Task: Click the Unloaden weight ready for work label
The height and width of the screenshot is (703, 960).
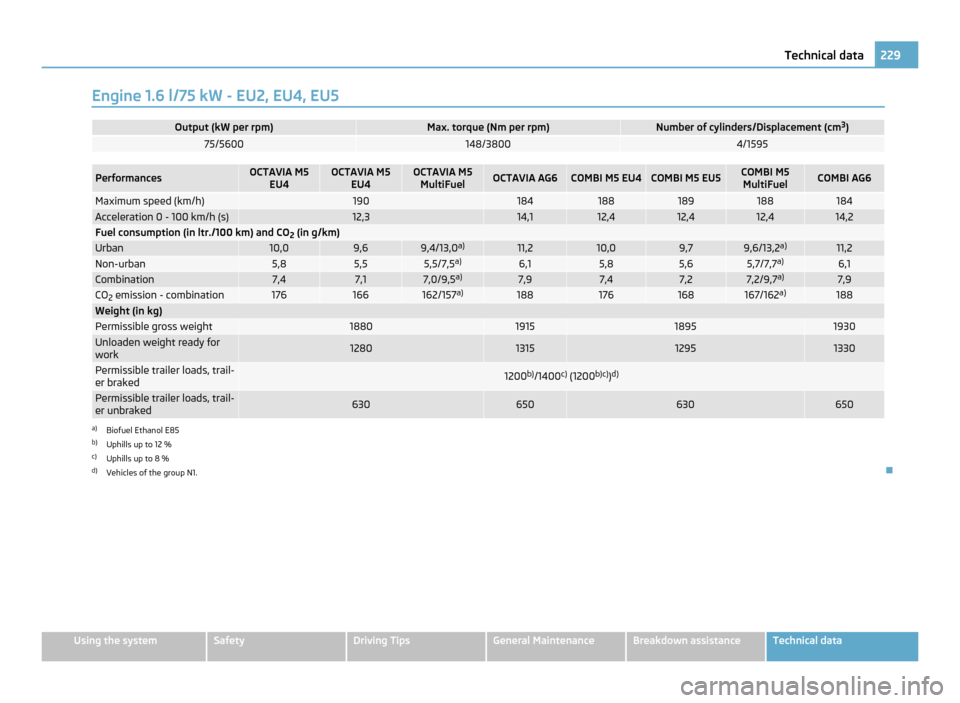Action: pos(157,348)
